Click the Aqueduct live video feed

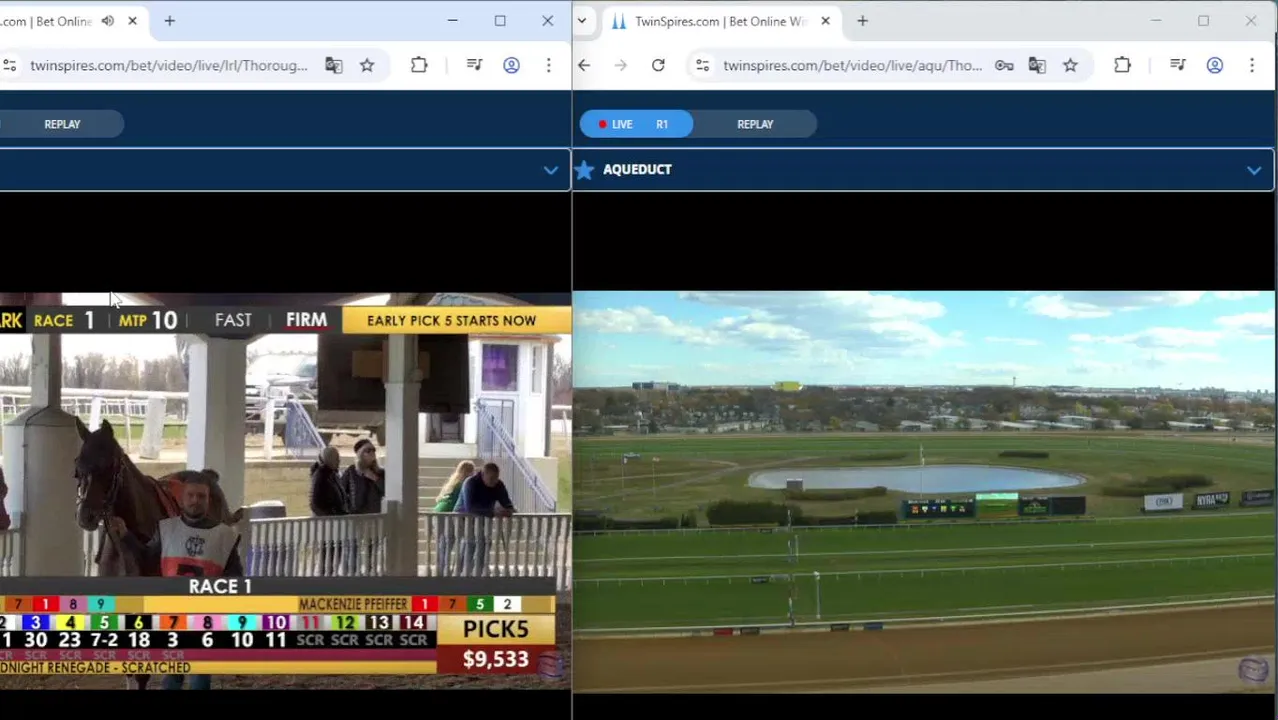coord(925,491)
